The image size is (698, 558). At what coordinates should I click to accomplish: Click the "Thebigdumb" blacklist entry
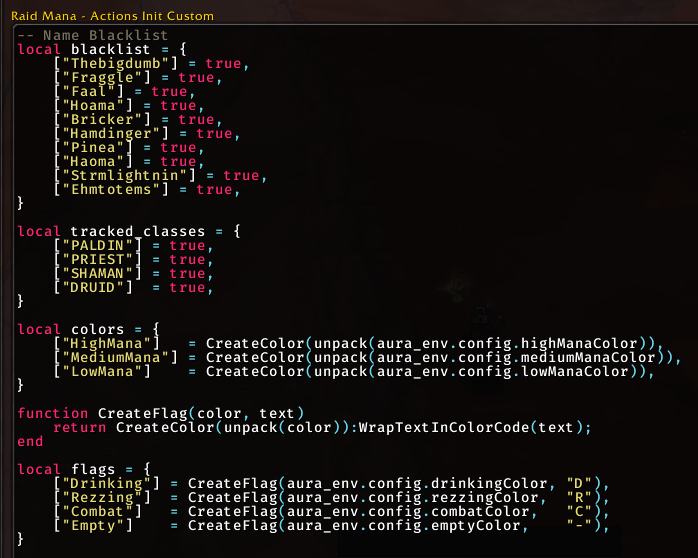[x=102, y=63]
